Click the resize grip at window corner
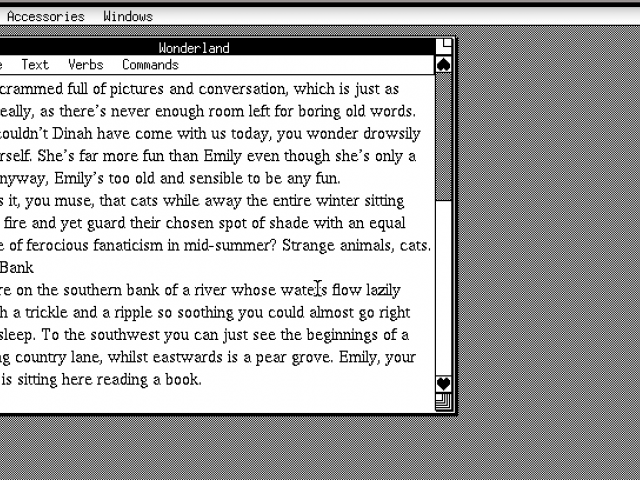This screenshot has width=640, height=480. point(444,402)
